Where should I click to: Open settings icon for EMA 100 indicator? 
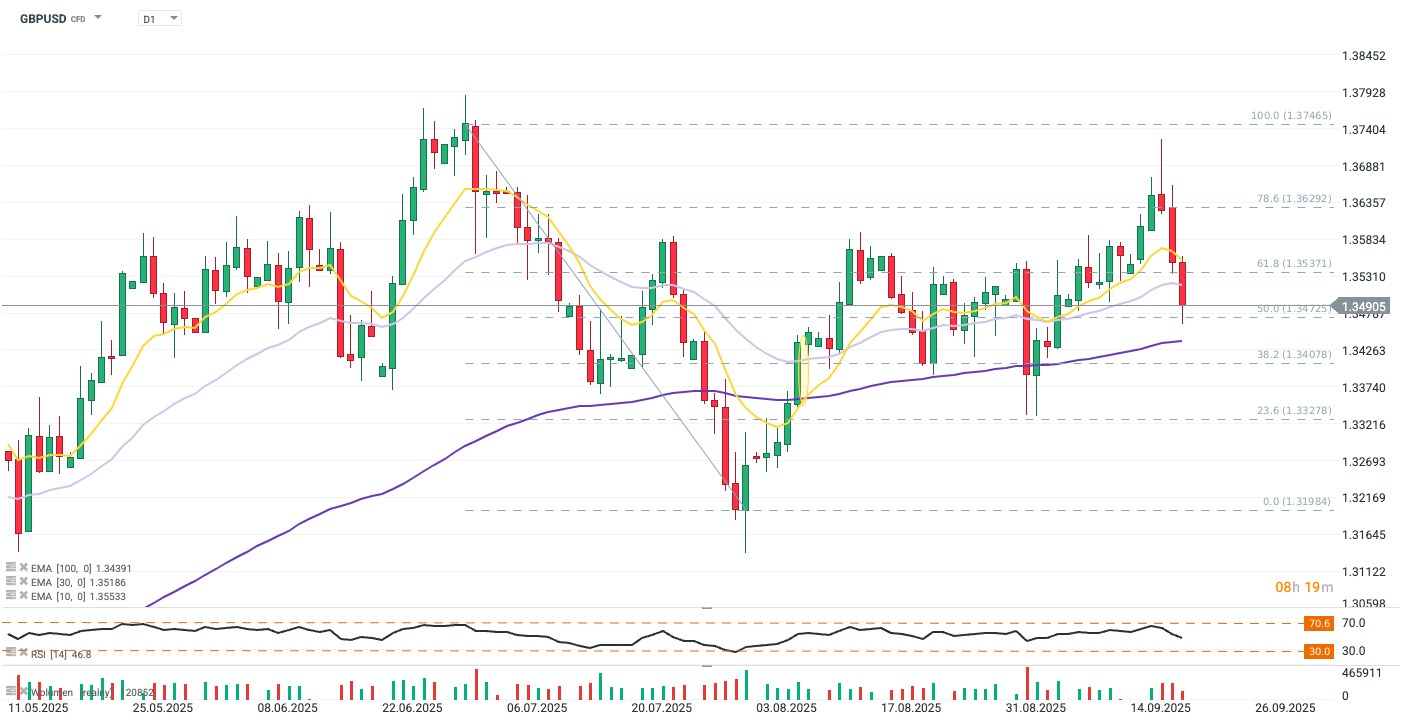[x=11, y=566]
